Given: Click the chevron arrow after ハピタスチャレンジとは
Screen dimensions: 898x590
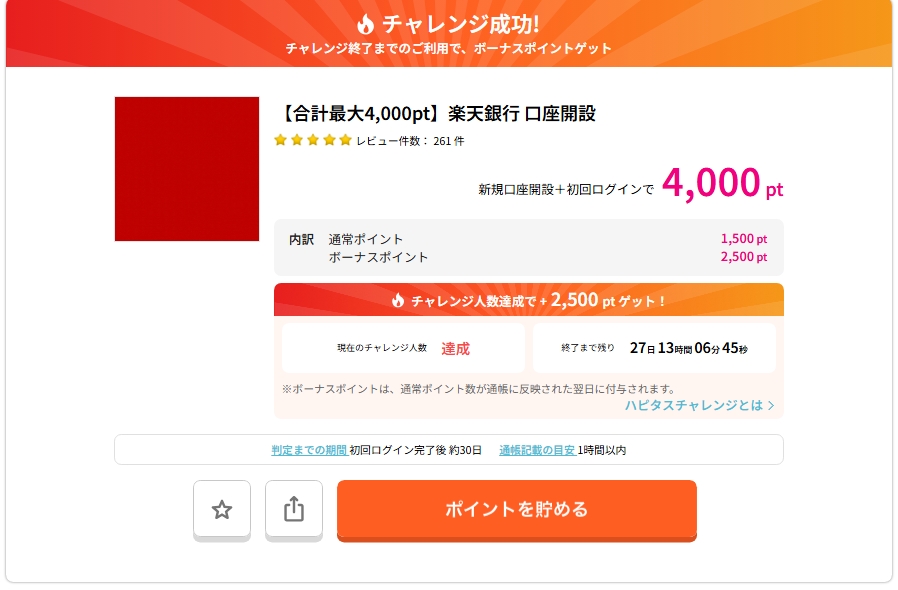Looking at the screenshot, I should [x=771, y=405].
